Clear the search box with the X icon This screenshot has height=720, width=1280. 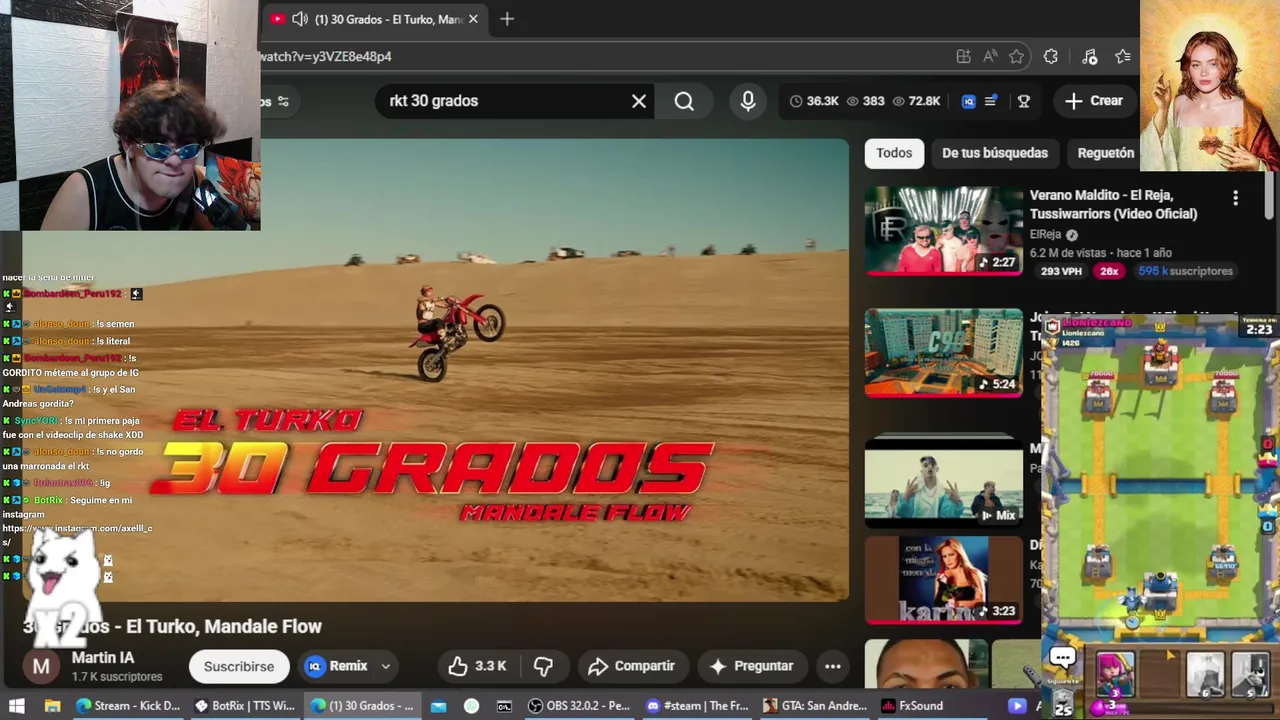(x=639, y=101)
